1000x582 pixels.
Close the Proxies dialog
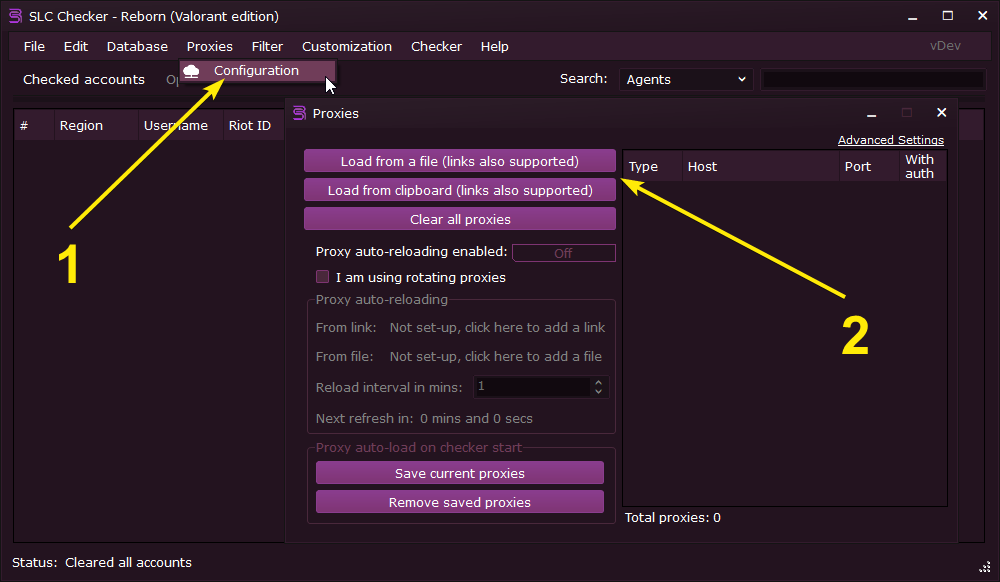click(941, 113)
